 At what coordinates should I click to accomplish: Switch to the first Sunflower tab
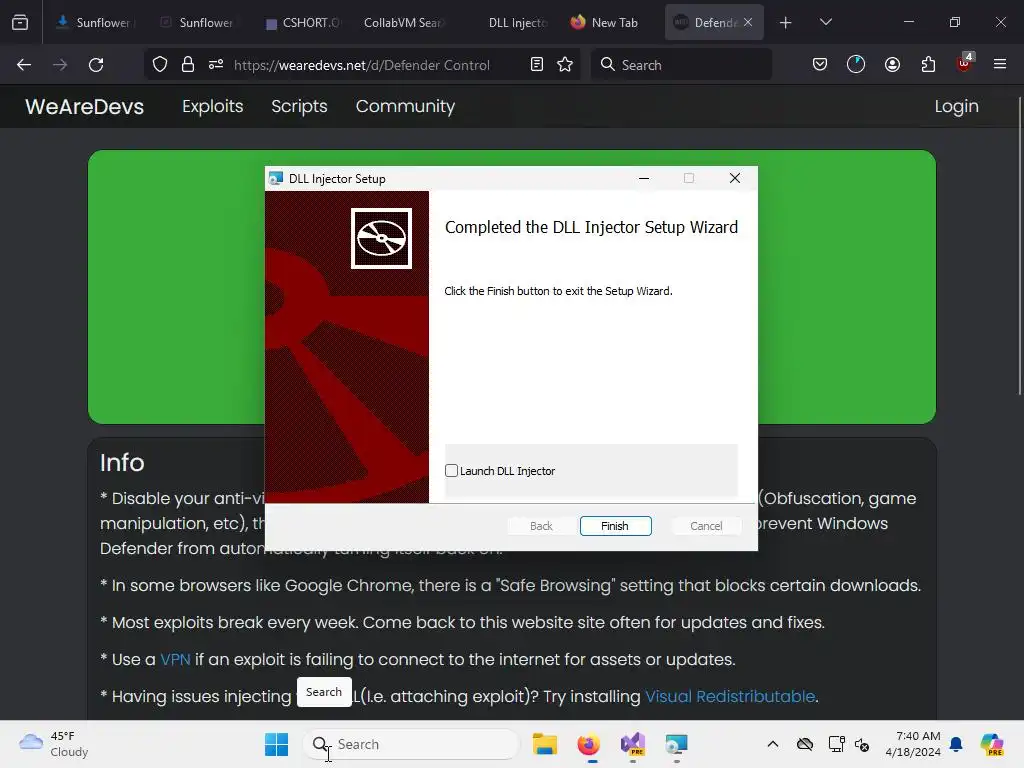(94, 22)
